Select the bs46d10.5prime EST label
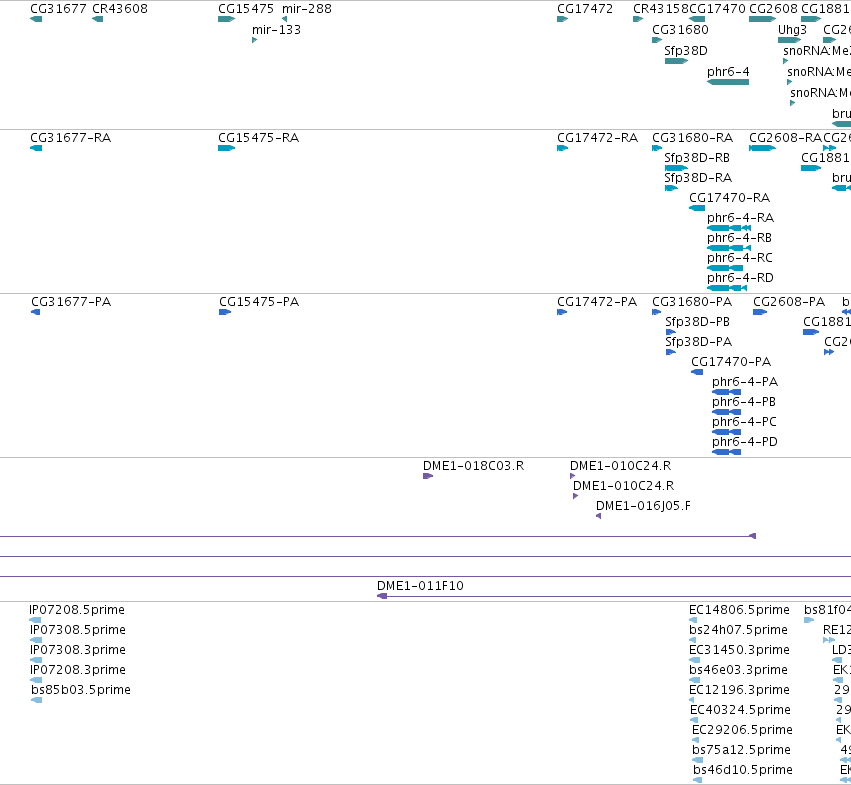The image size is (851, 785). [743, 771]
